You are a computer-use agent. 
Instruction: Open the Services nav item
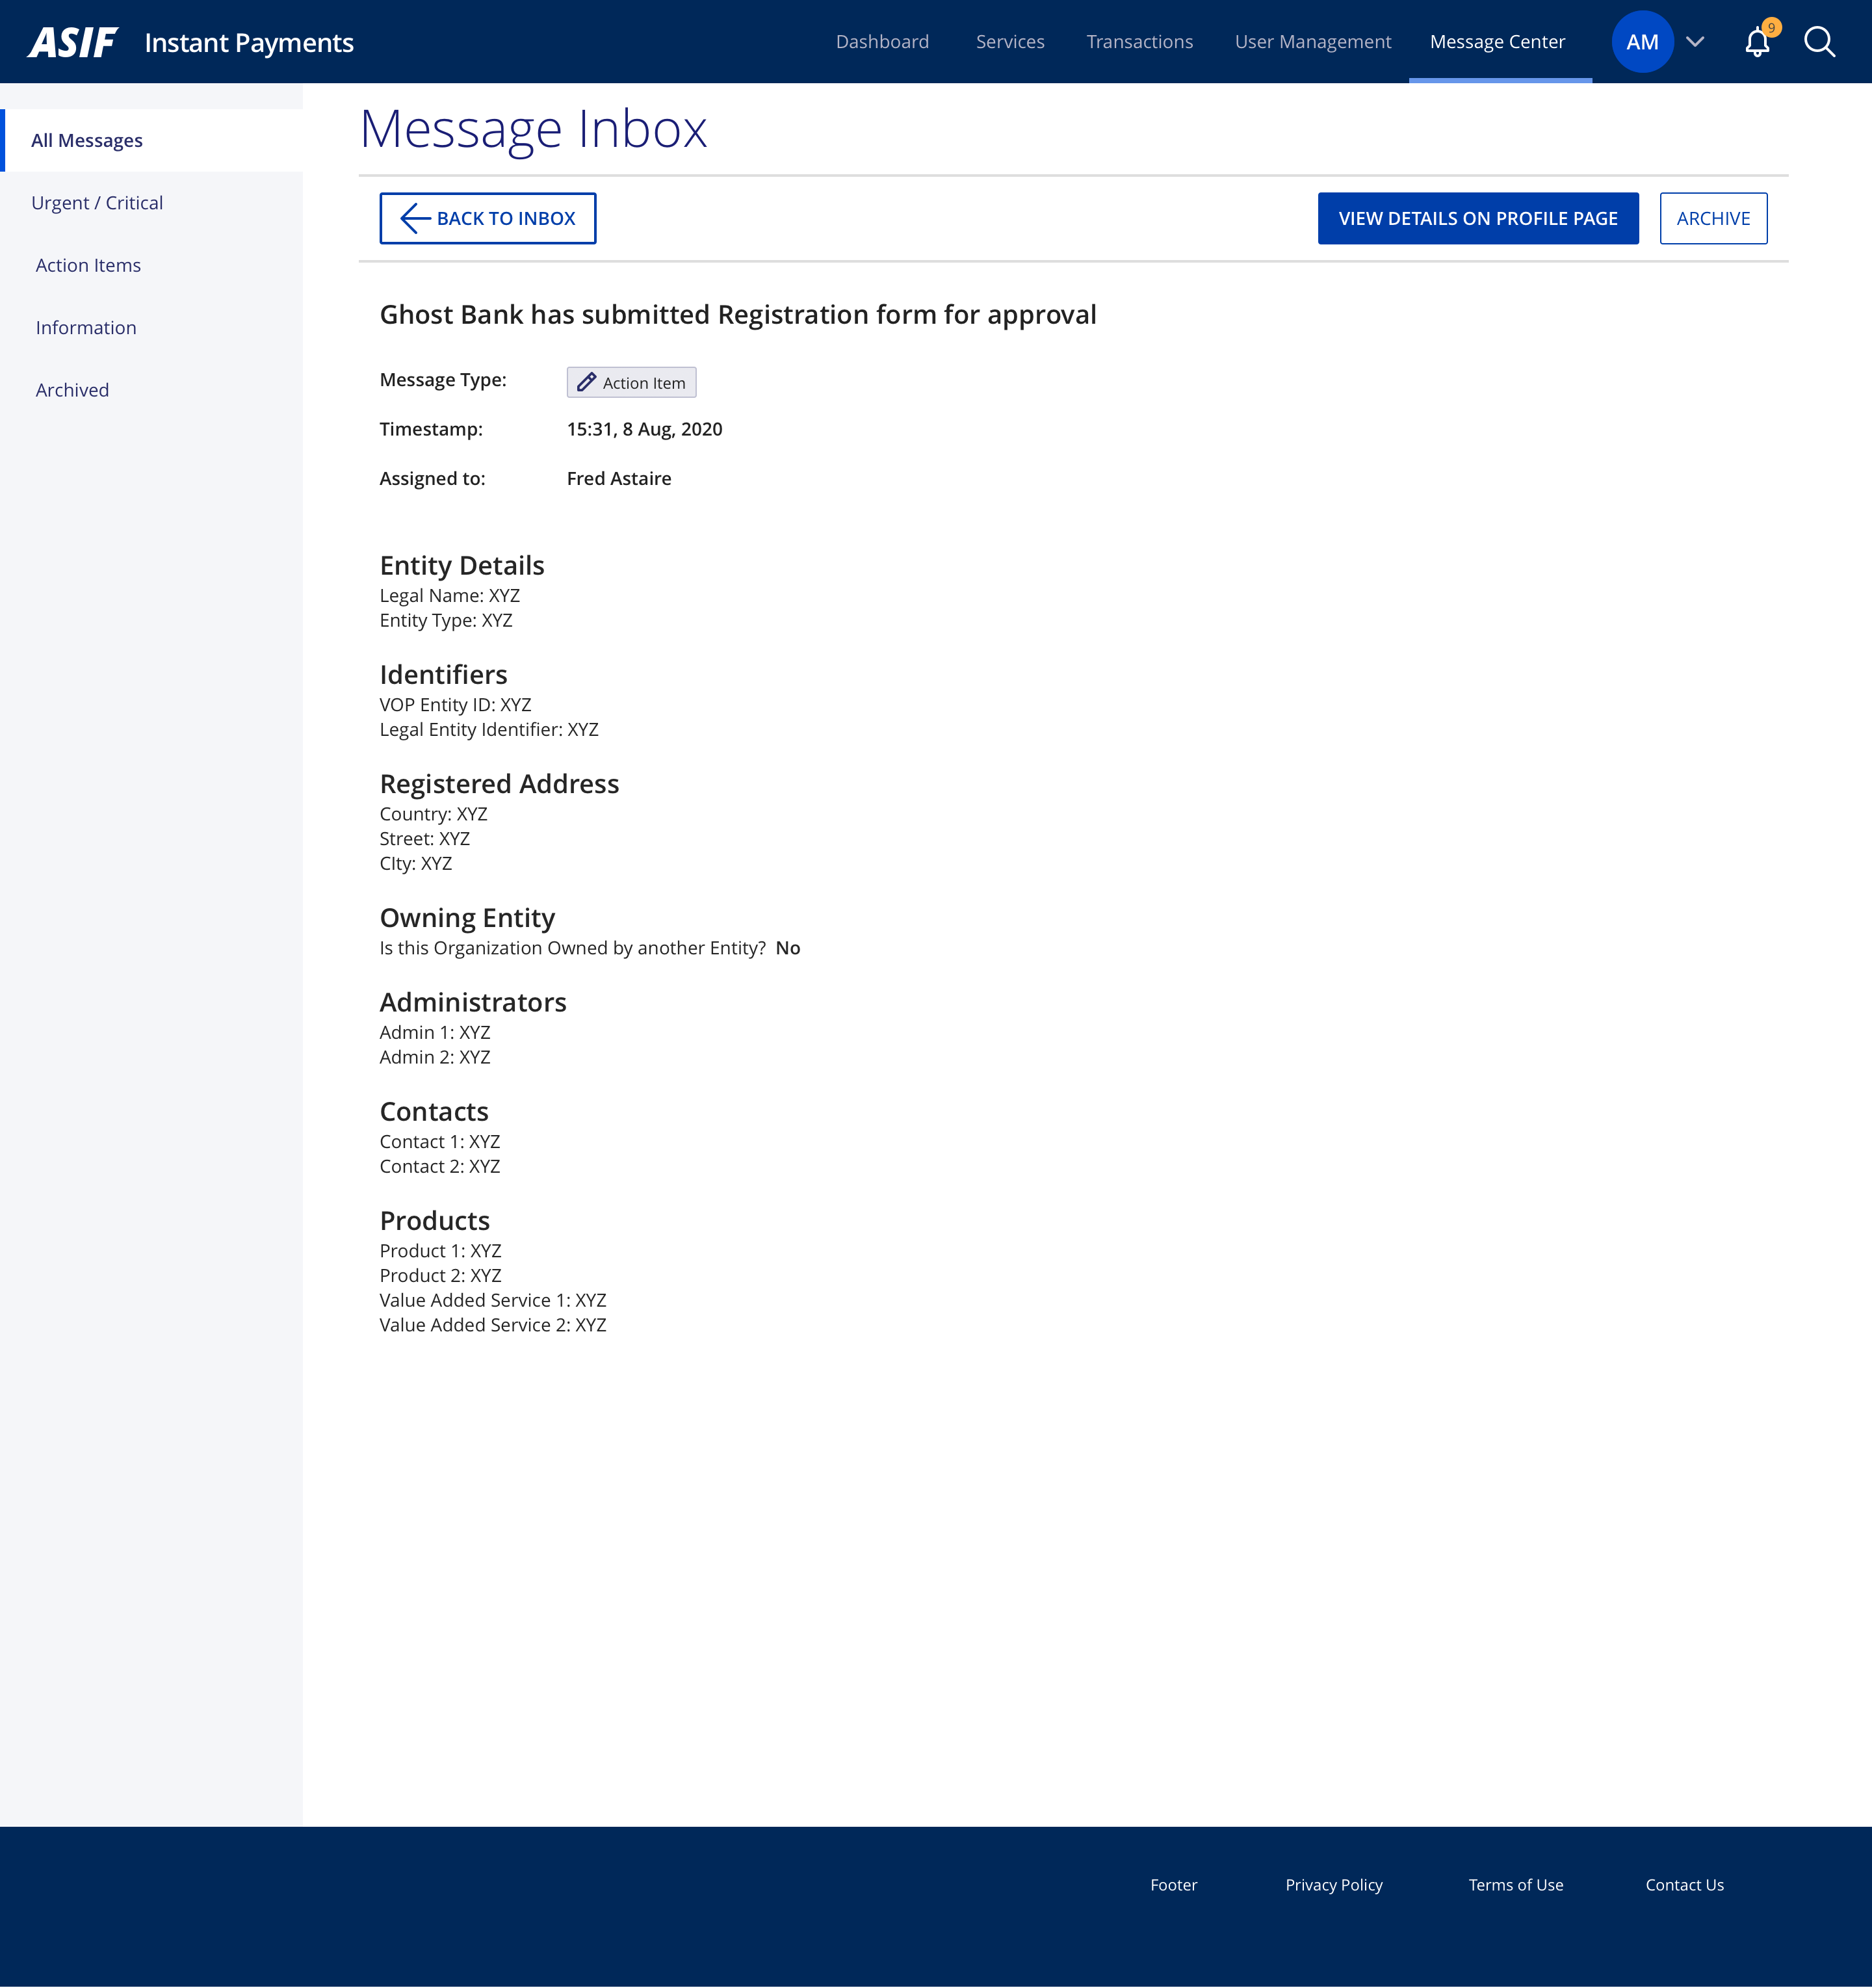[x=1010, y=42]
